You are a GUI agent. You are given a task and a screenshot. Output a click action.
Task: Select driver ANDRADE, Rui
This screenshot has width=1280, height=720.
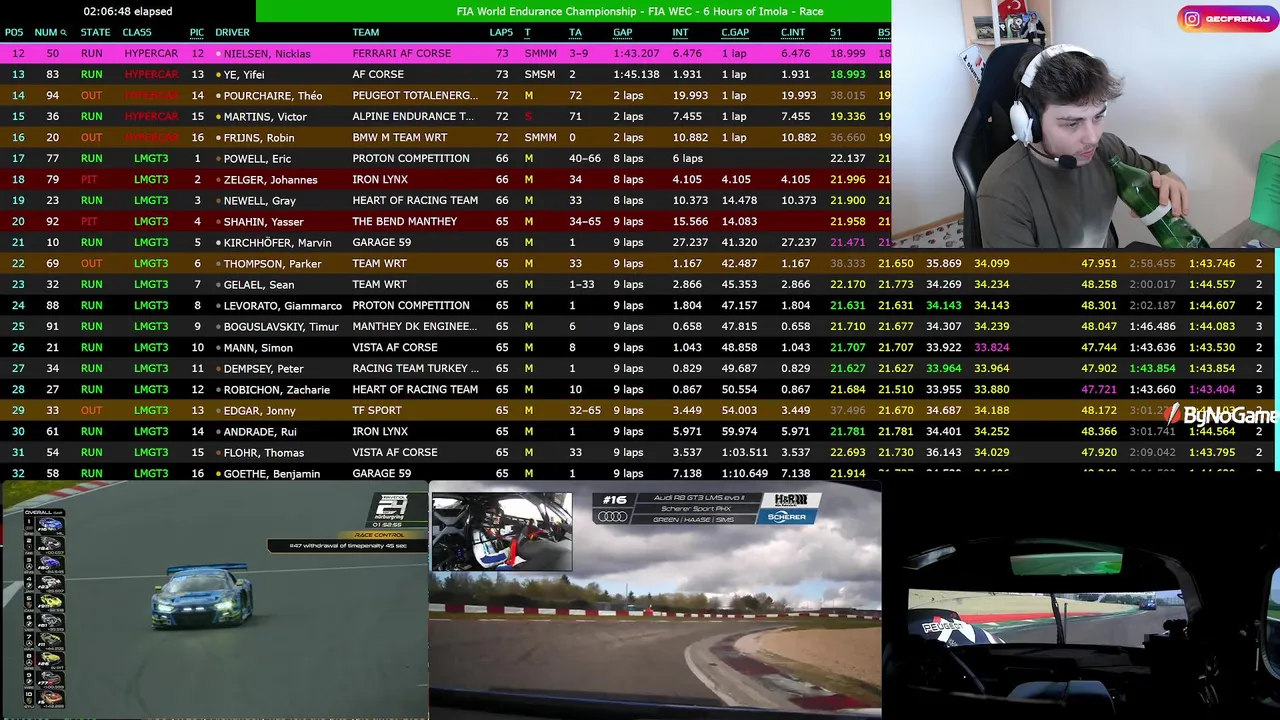click(262, 432)
